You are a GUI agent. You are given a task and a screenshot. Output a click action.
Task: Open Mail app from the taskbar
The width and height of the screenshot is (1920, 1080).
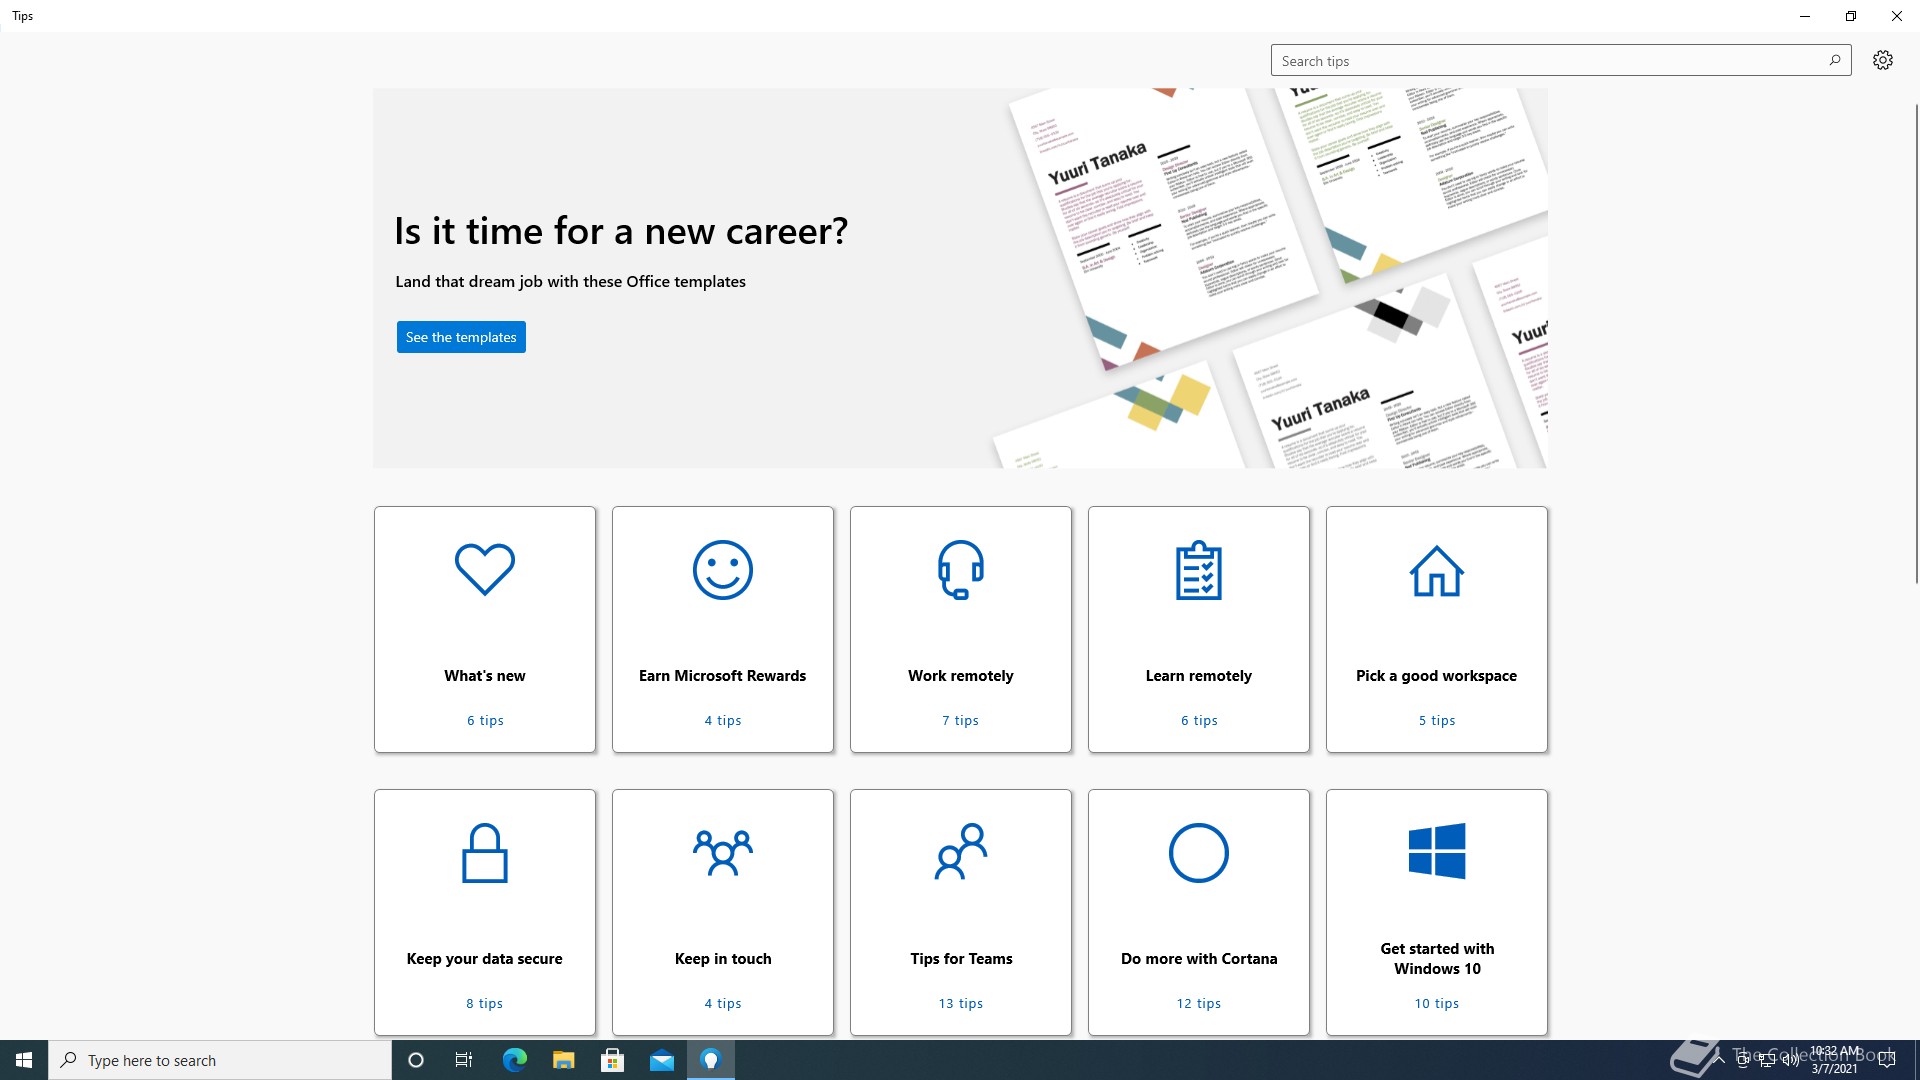pos(661,1060)
